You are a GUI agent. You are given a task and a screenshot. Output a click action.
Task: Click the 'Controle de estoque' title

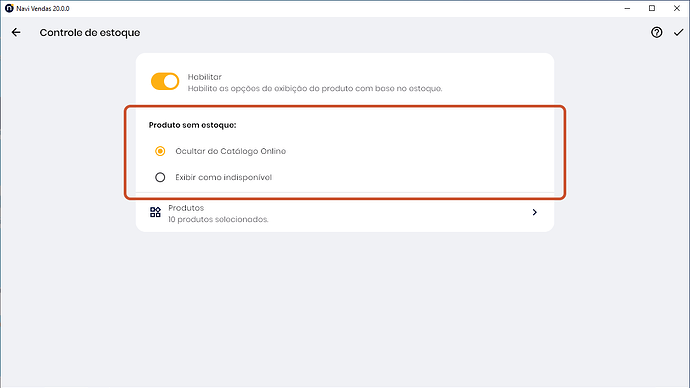pyautogui.click(x=90, y=33)
